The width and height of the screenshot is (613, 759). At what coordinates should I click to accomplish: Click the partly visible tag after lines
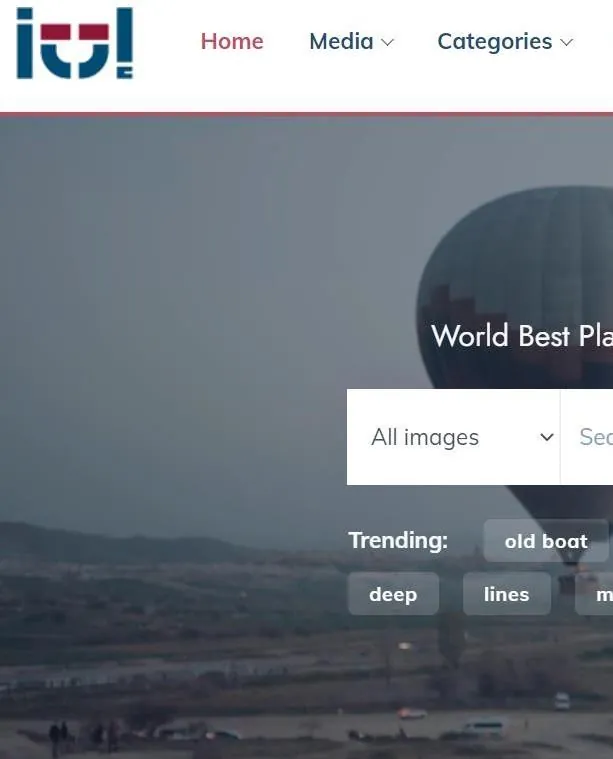click(594, 594)
